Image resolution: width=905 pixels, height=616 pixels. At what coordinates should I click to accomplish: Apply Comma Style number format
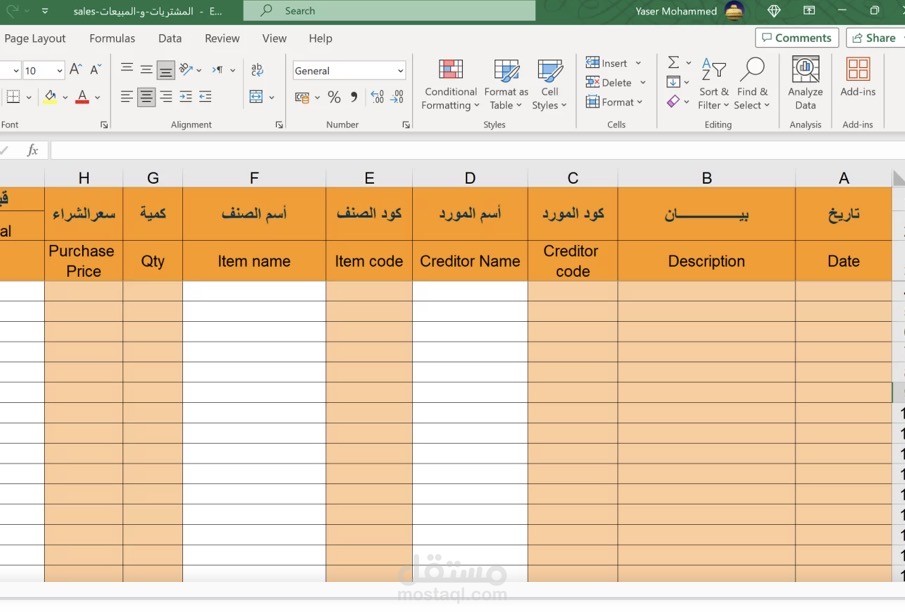[354, 97]
